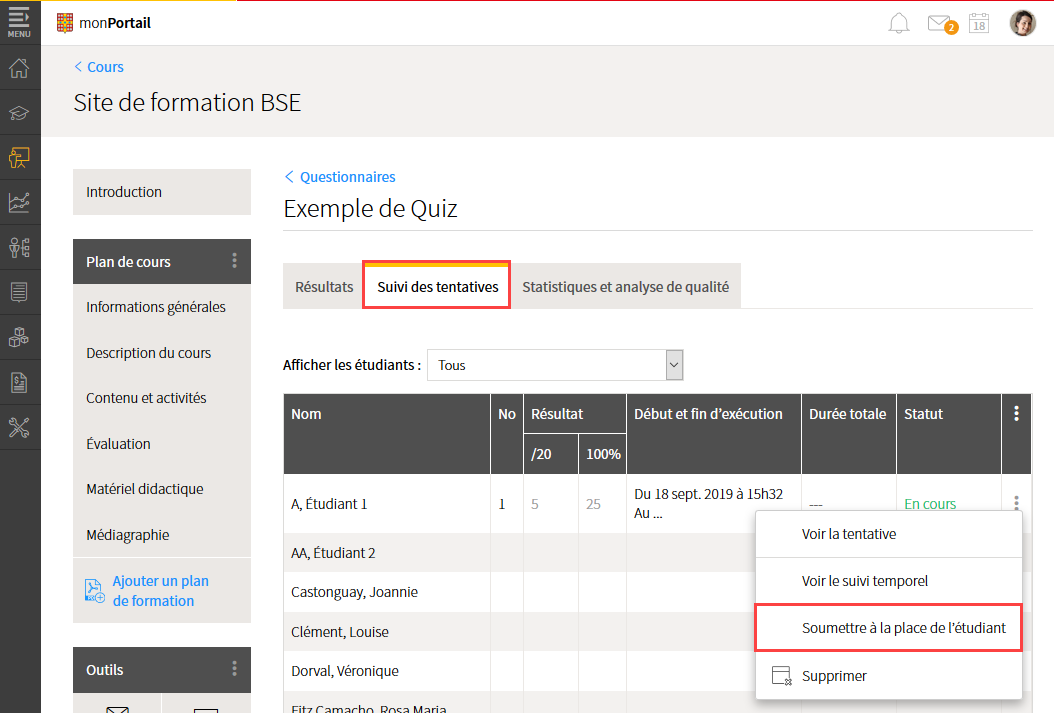1054x713 pixels.
Task: Open Statistiques et analyse de qualité tab
Action: pyautogui.click(x=625, y=287)
